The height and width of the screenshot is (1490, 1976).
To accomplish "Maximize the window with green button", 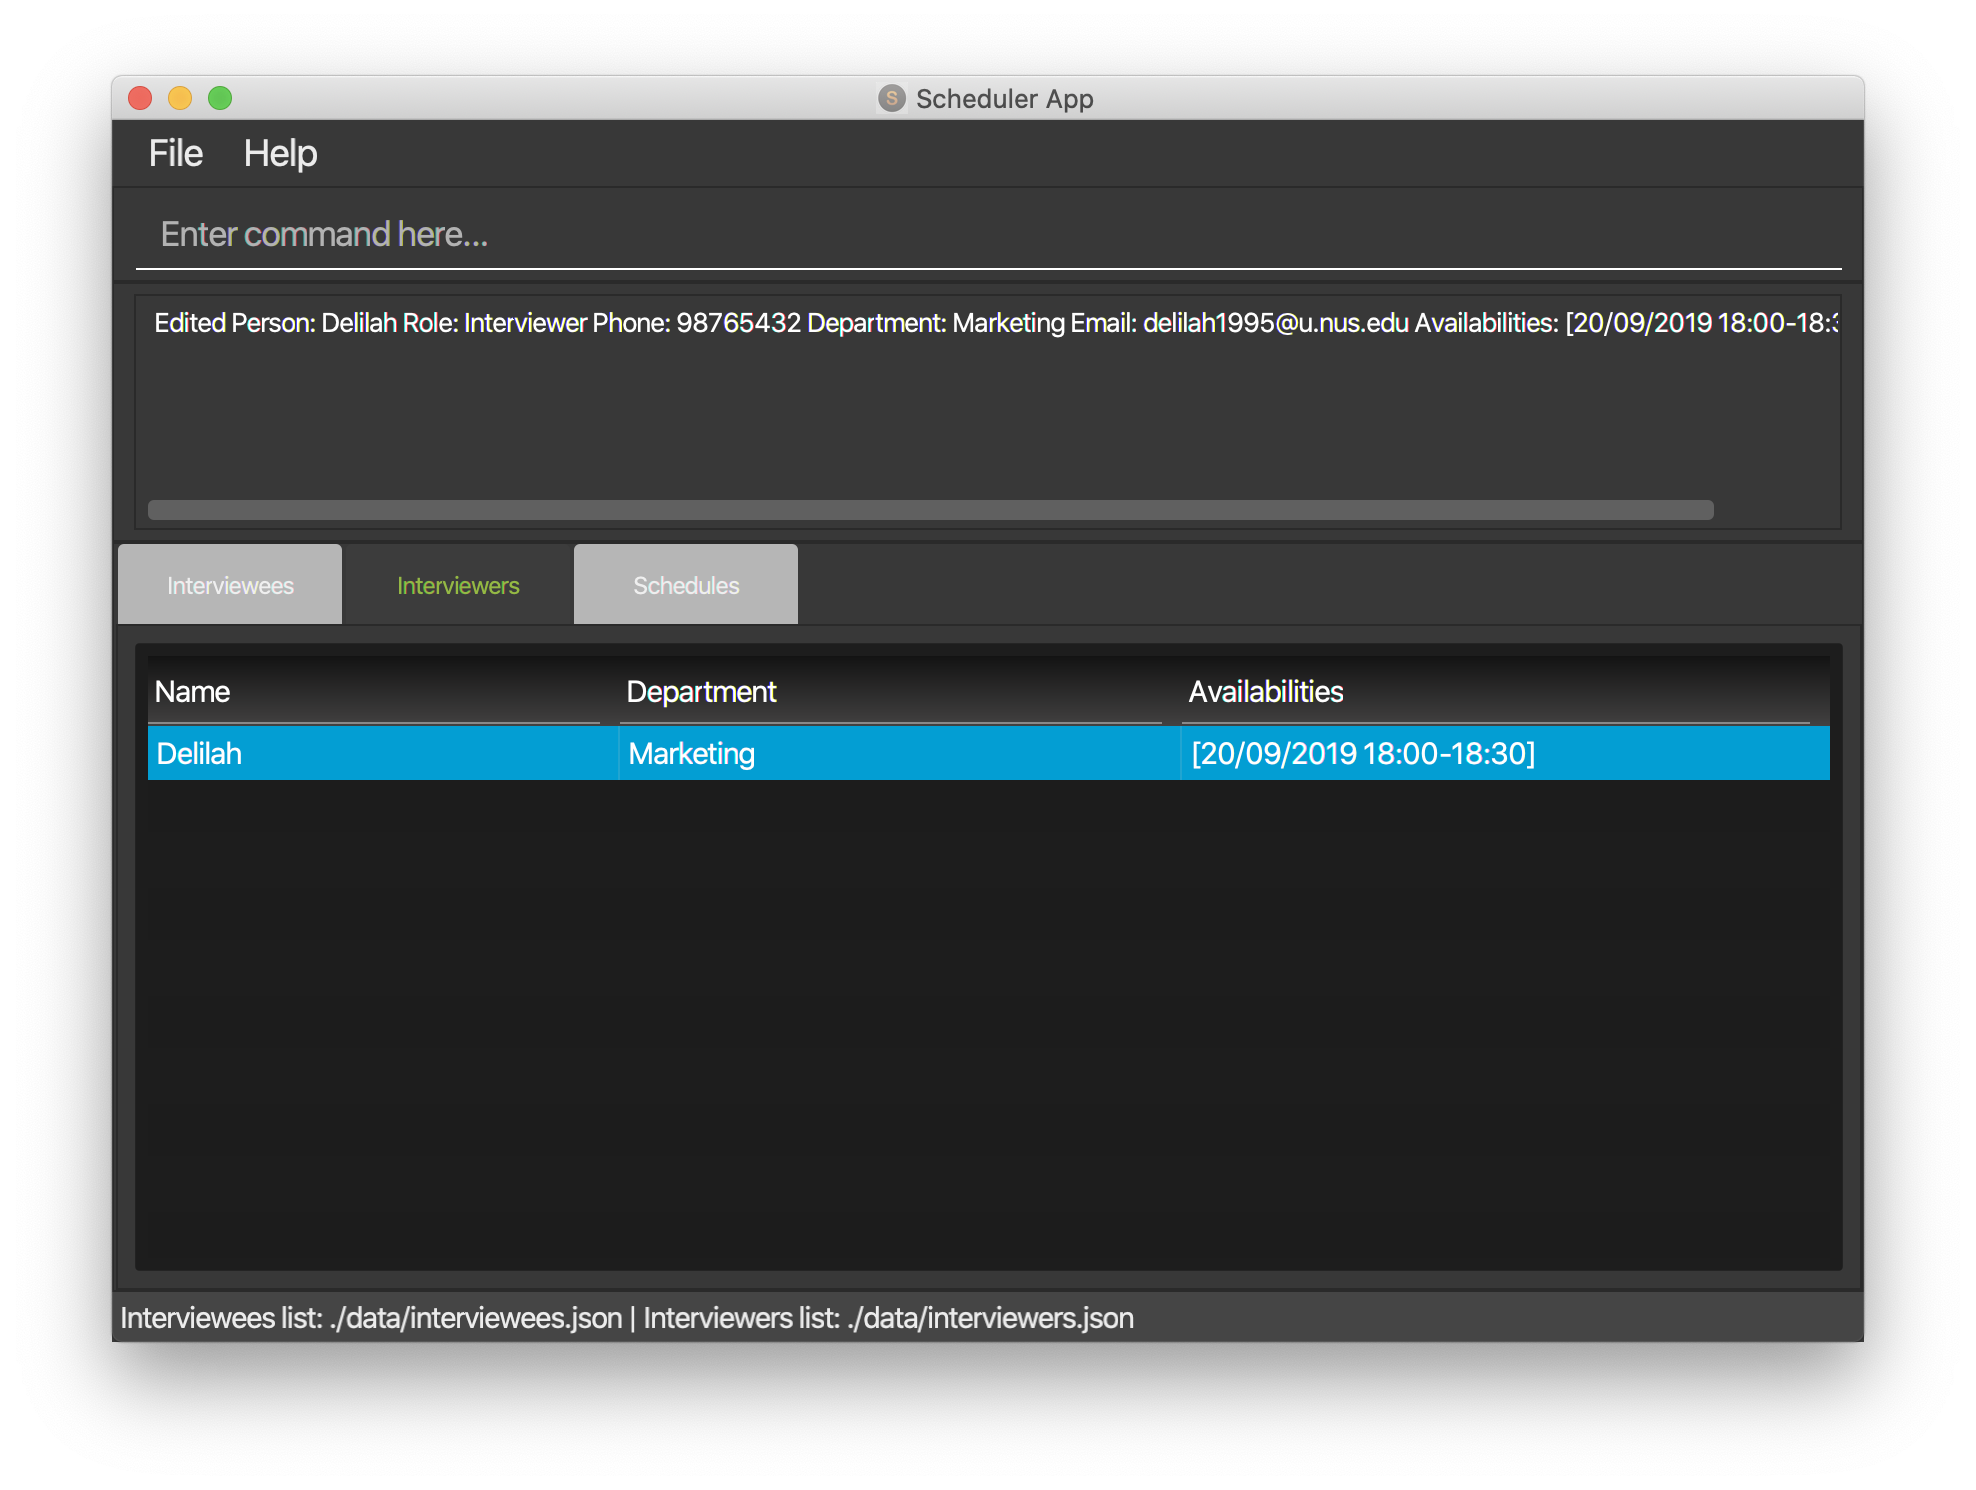I will (x=220, y=98).
